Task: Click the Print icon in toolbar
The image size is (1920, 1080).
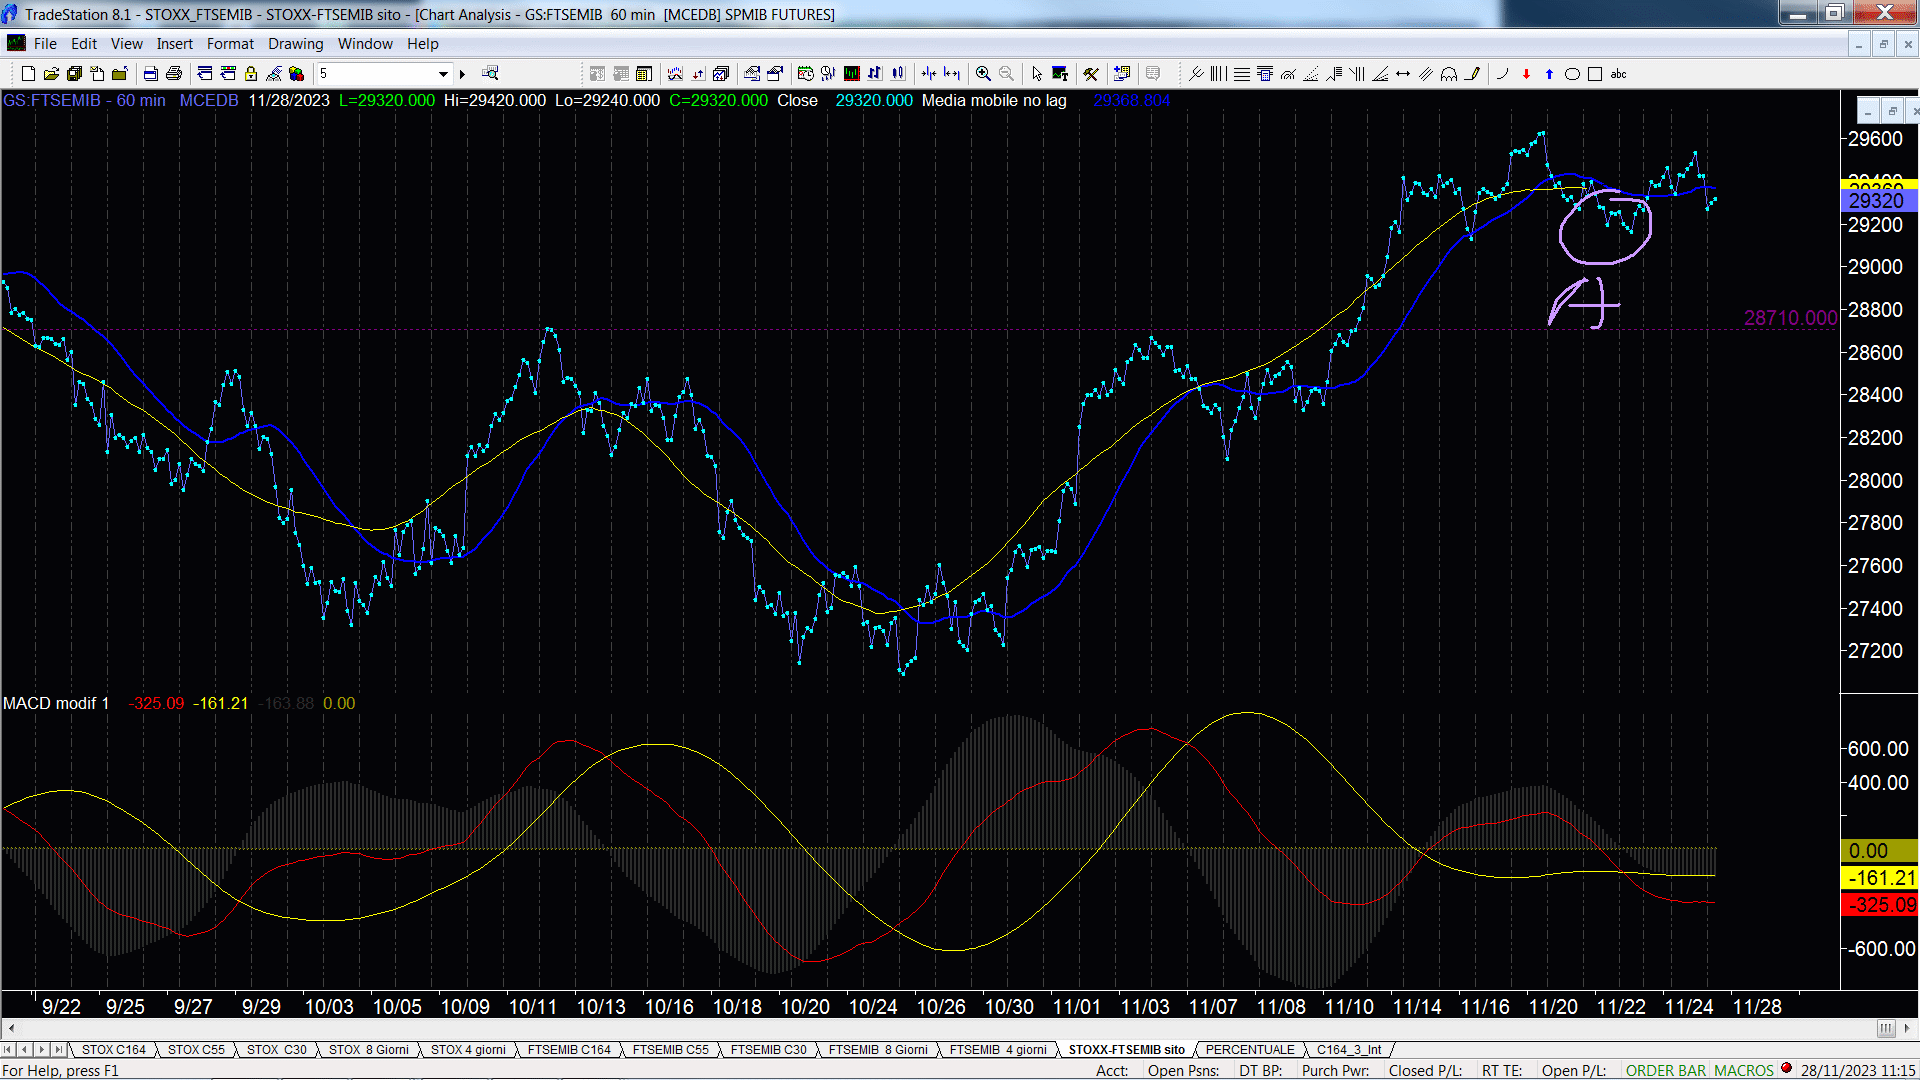Action: click(173, 74)
